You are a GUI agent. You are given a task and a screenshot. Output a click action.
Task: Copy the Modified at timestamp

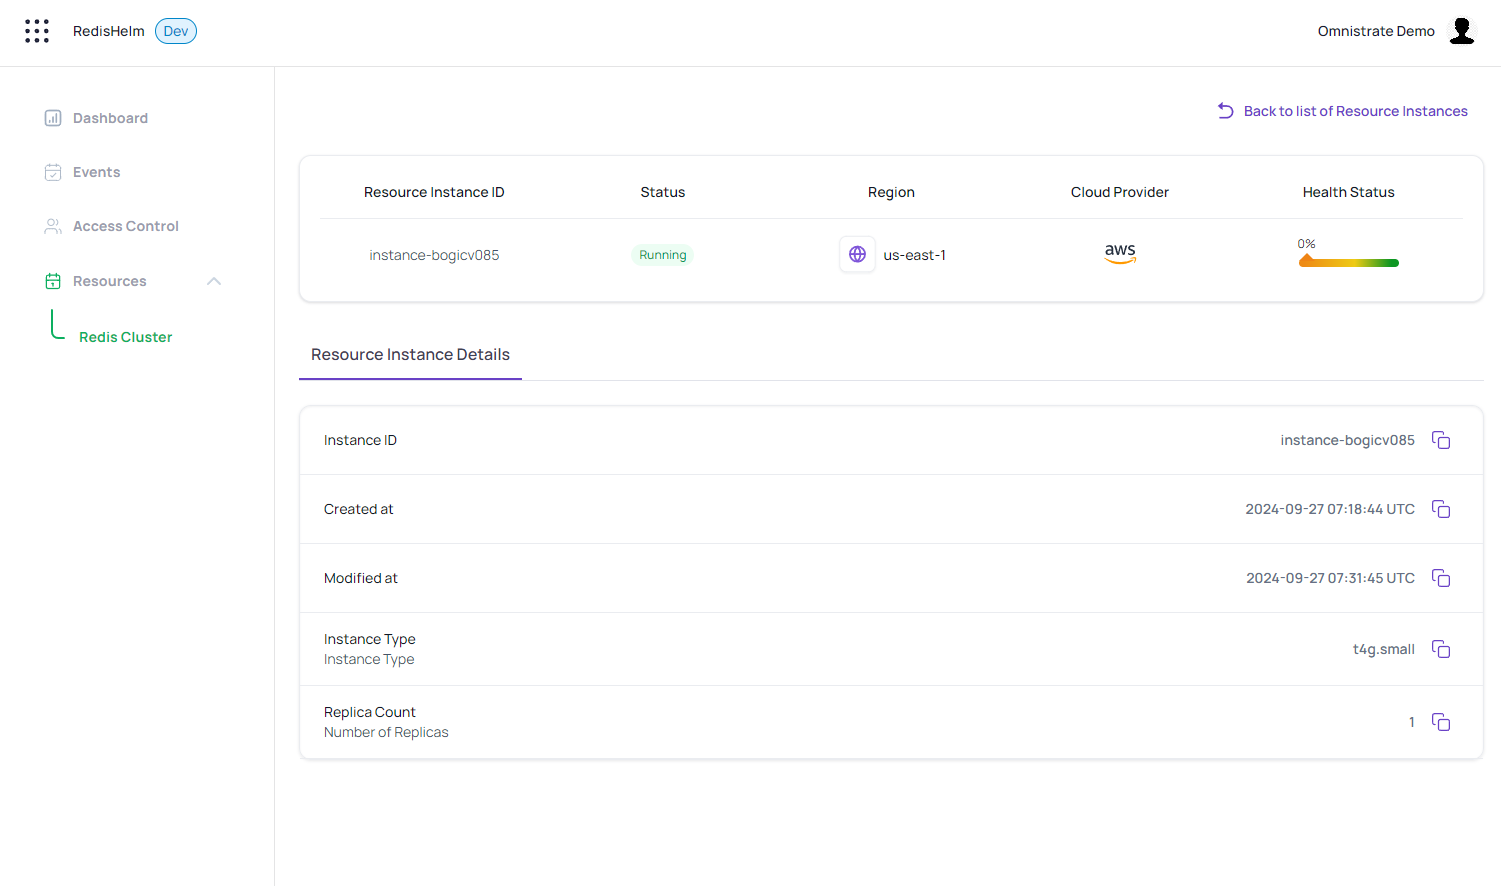click(x=1440, y=578)
